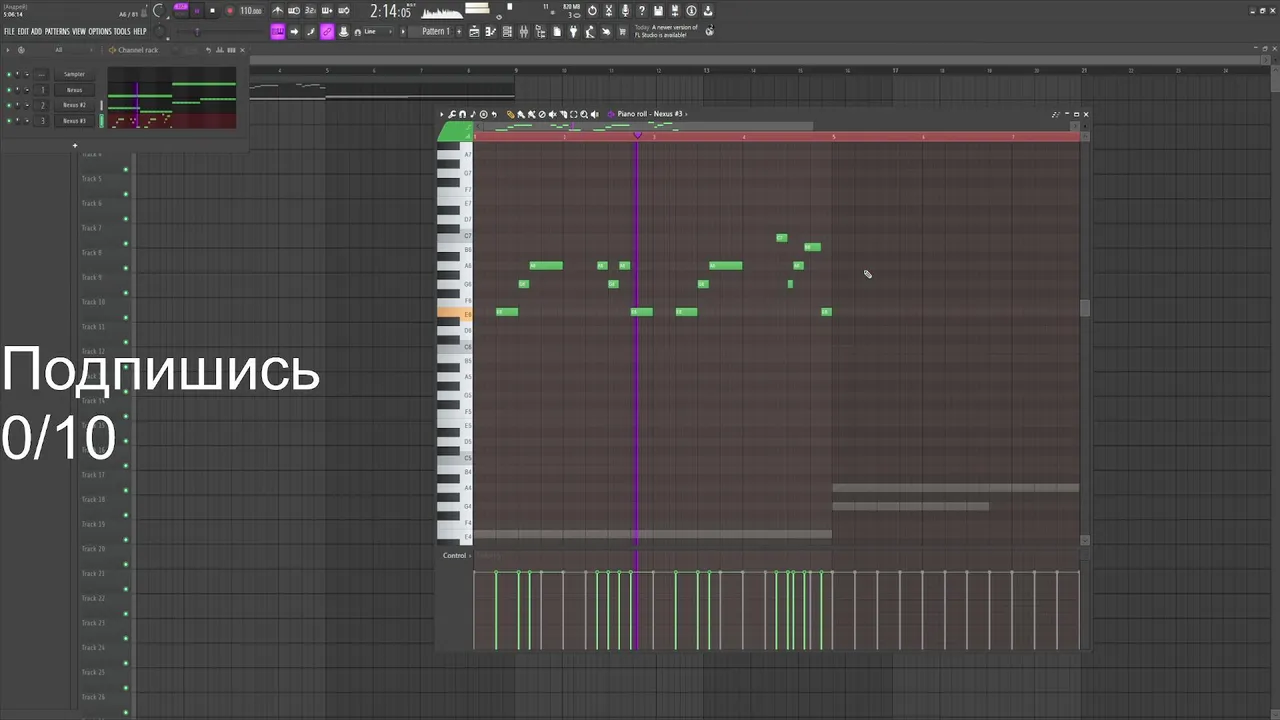Click the tempo field showing 110
Image resolution: width=1280 pixels, height=720 pixels.
251,11
